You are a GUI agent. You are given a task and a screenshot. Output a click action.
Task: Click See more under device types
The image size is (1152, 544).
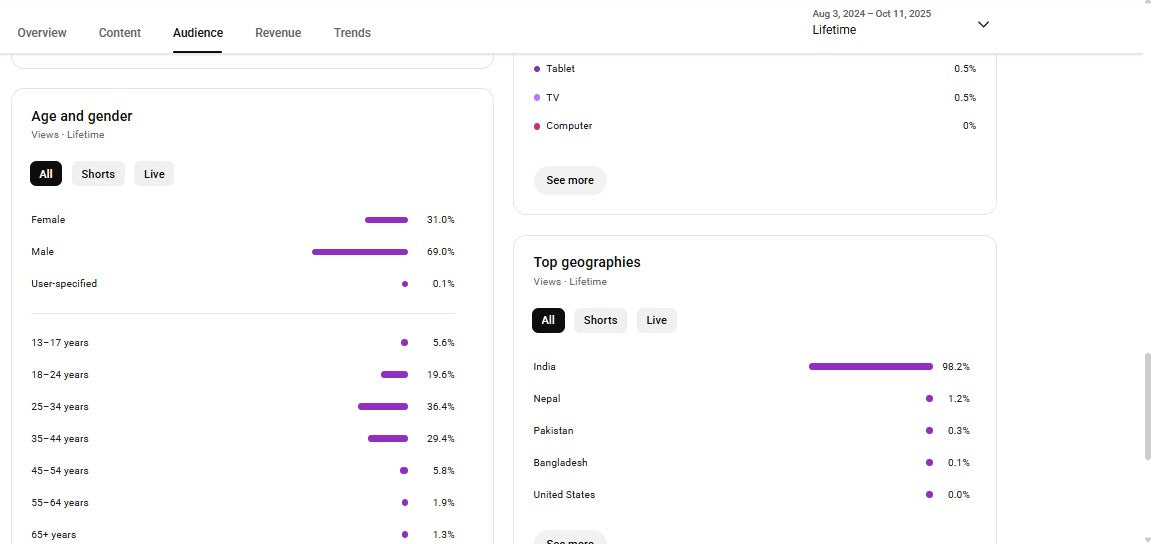(570, 180)
